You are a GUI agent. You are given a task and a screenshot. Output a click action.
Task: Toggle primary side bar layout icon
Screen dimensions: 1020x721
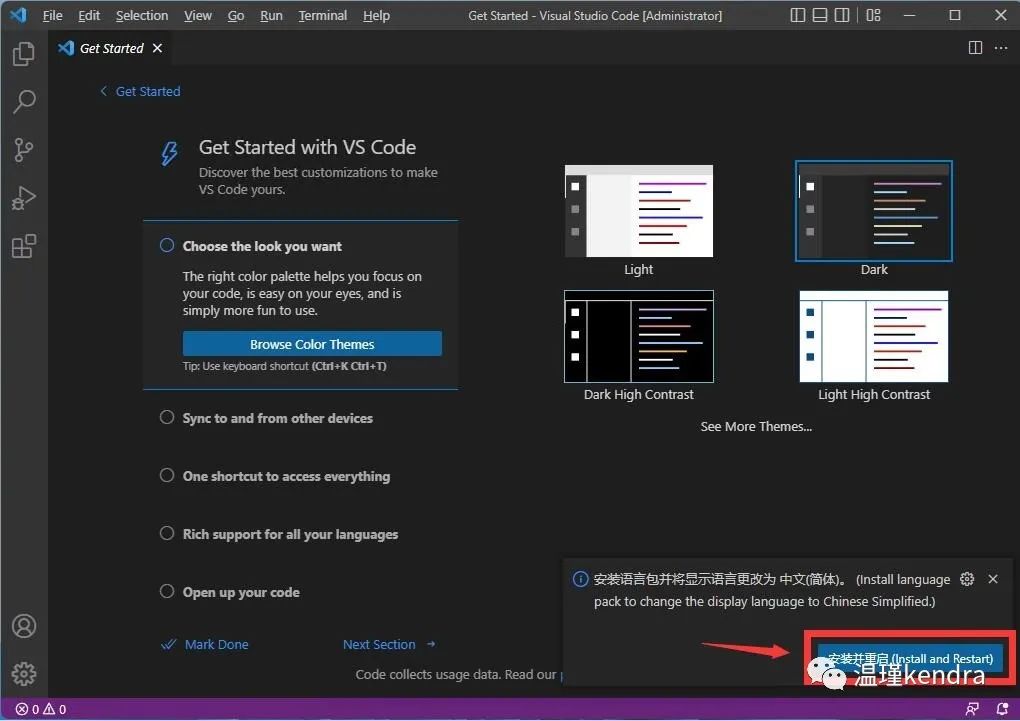(x=798, y=15)
